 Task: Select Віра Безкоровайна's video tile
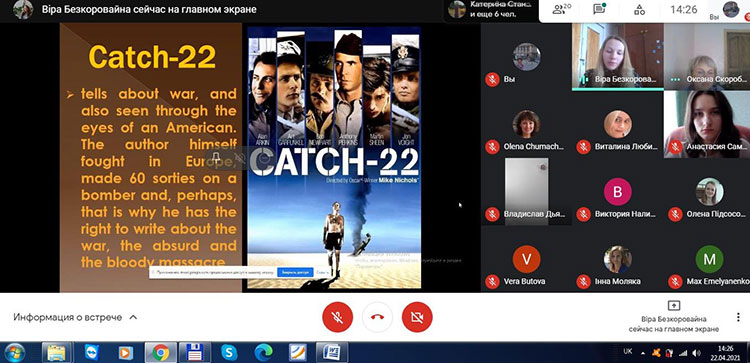[618, 56]
